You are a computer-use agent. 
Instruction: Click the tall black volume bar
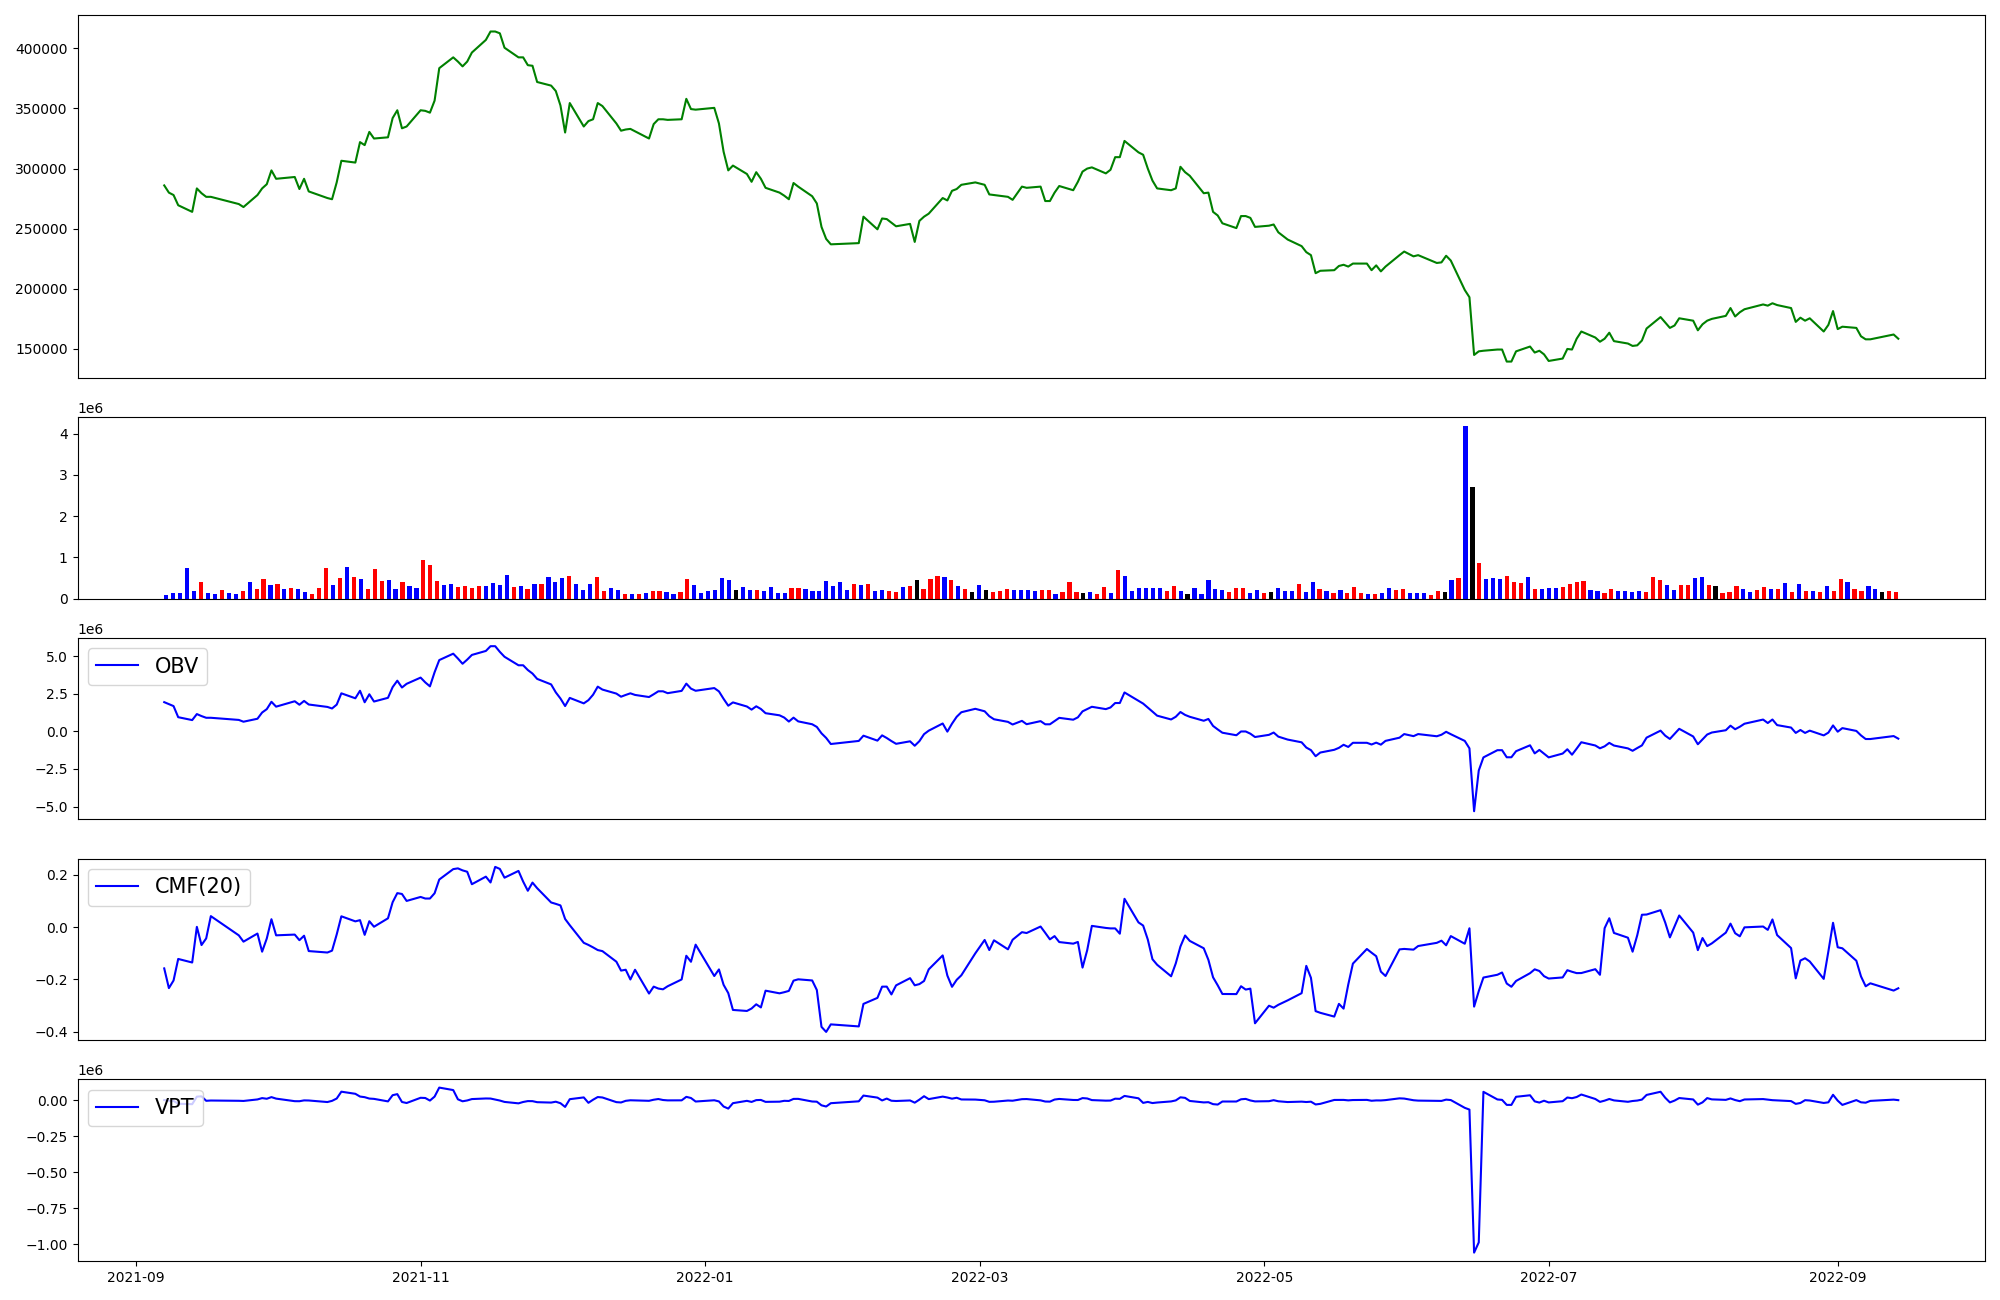(1472, 543)
